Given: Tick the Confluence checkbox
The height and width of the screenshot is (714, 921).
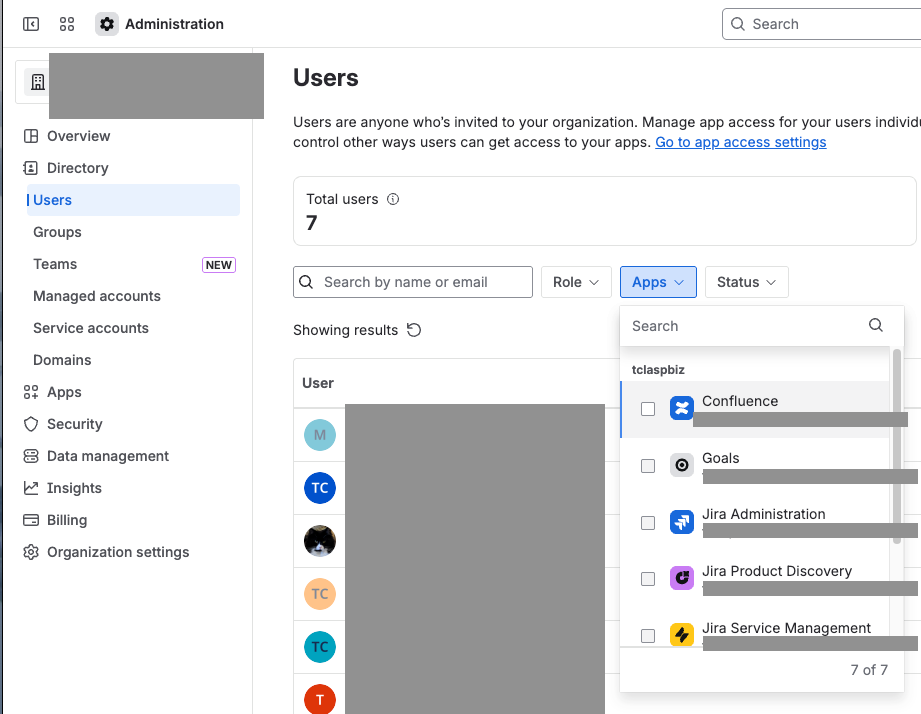Looking at the screenshot, I should pos(648,409).
